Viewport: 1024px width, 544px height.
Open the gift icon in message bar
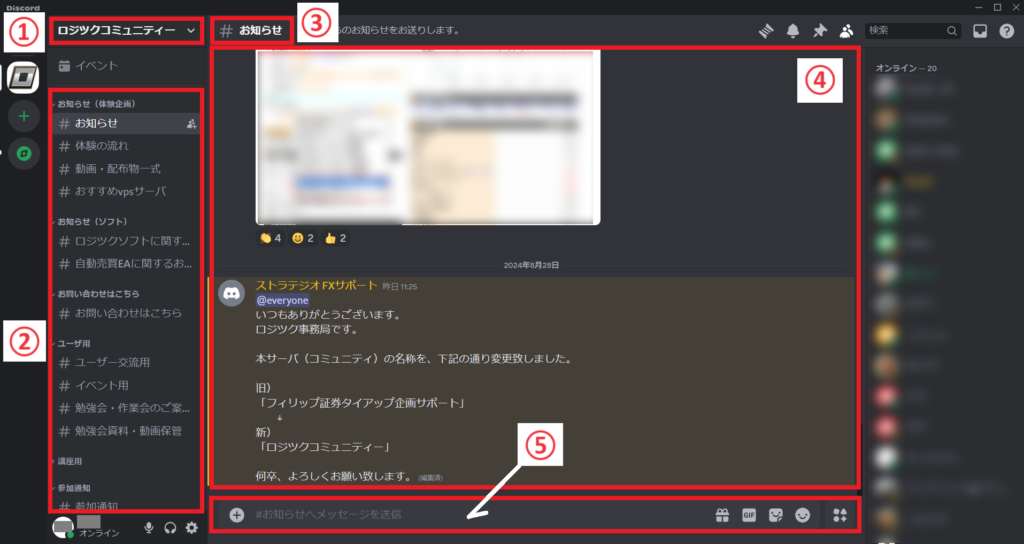click(721, 516)
